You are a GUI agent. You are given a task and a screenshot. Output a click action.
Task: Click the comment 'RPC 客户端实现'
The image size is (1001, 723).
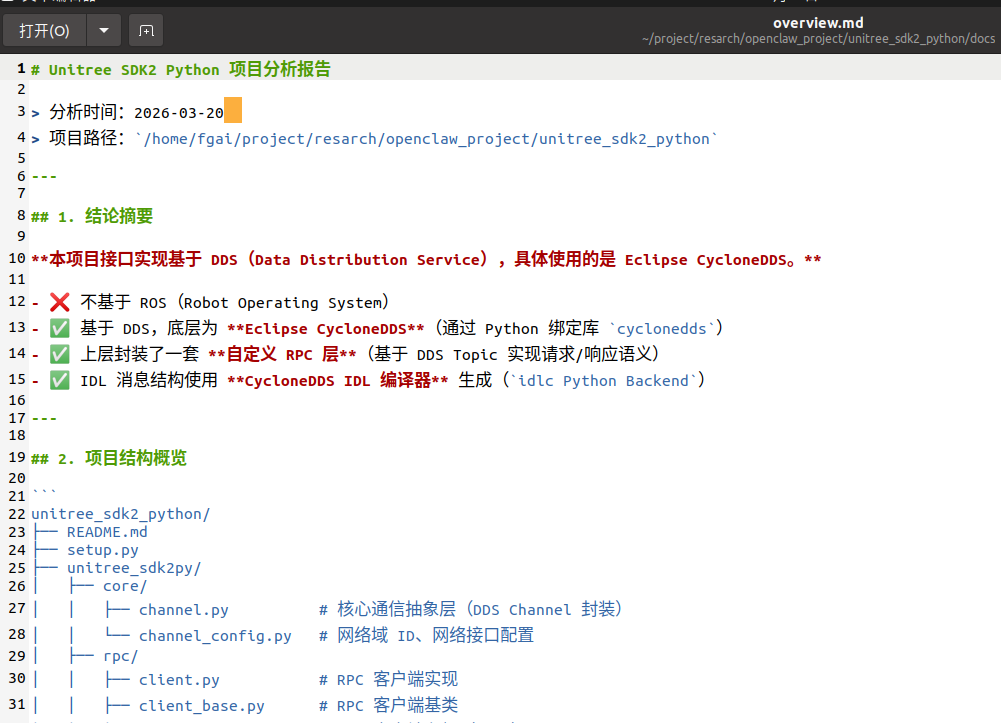pos(397,680)
